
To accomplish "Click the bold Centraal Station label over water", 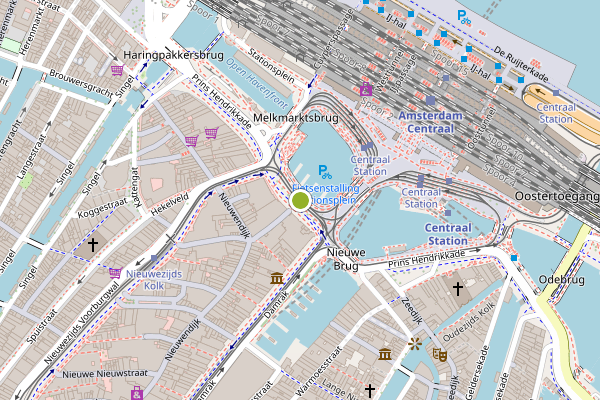I will (448, 234).
